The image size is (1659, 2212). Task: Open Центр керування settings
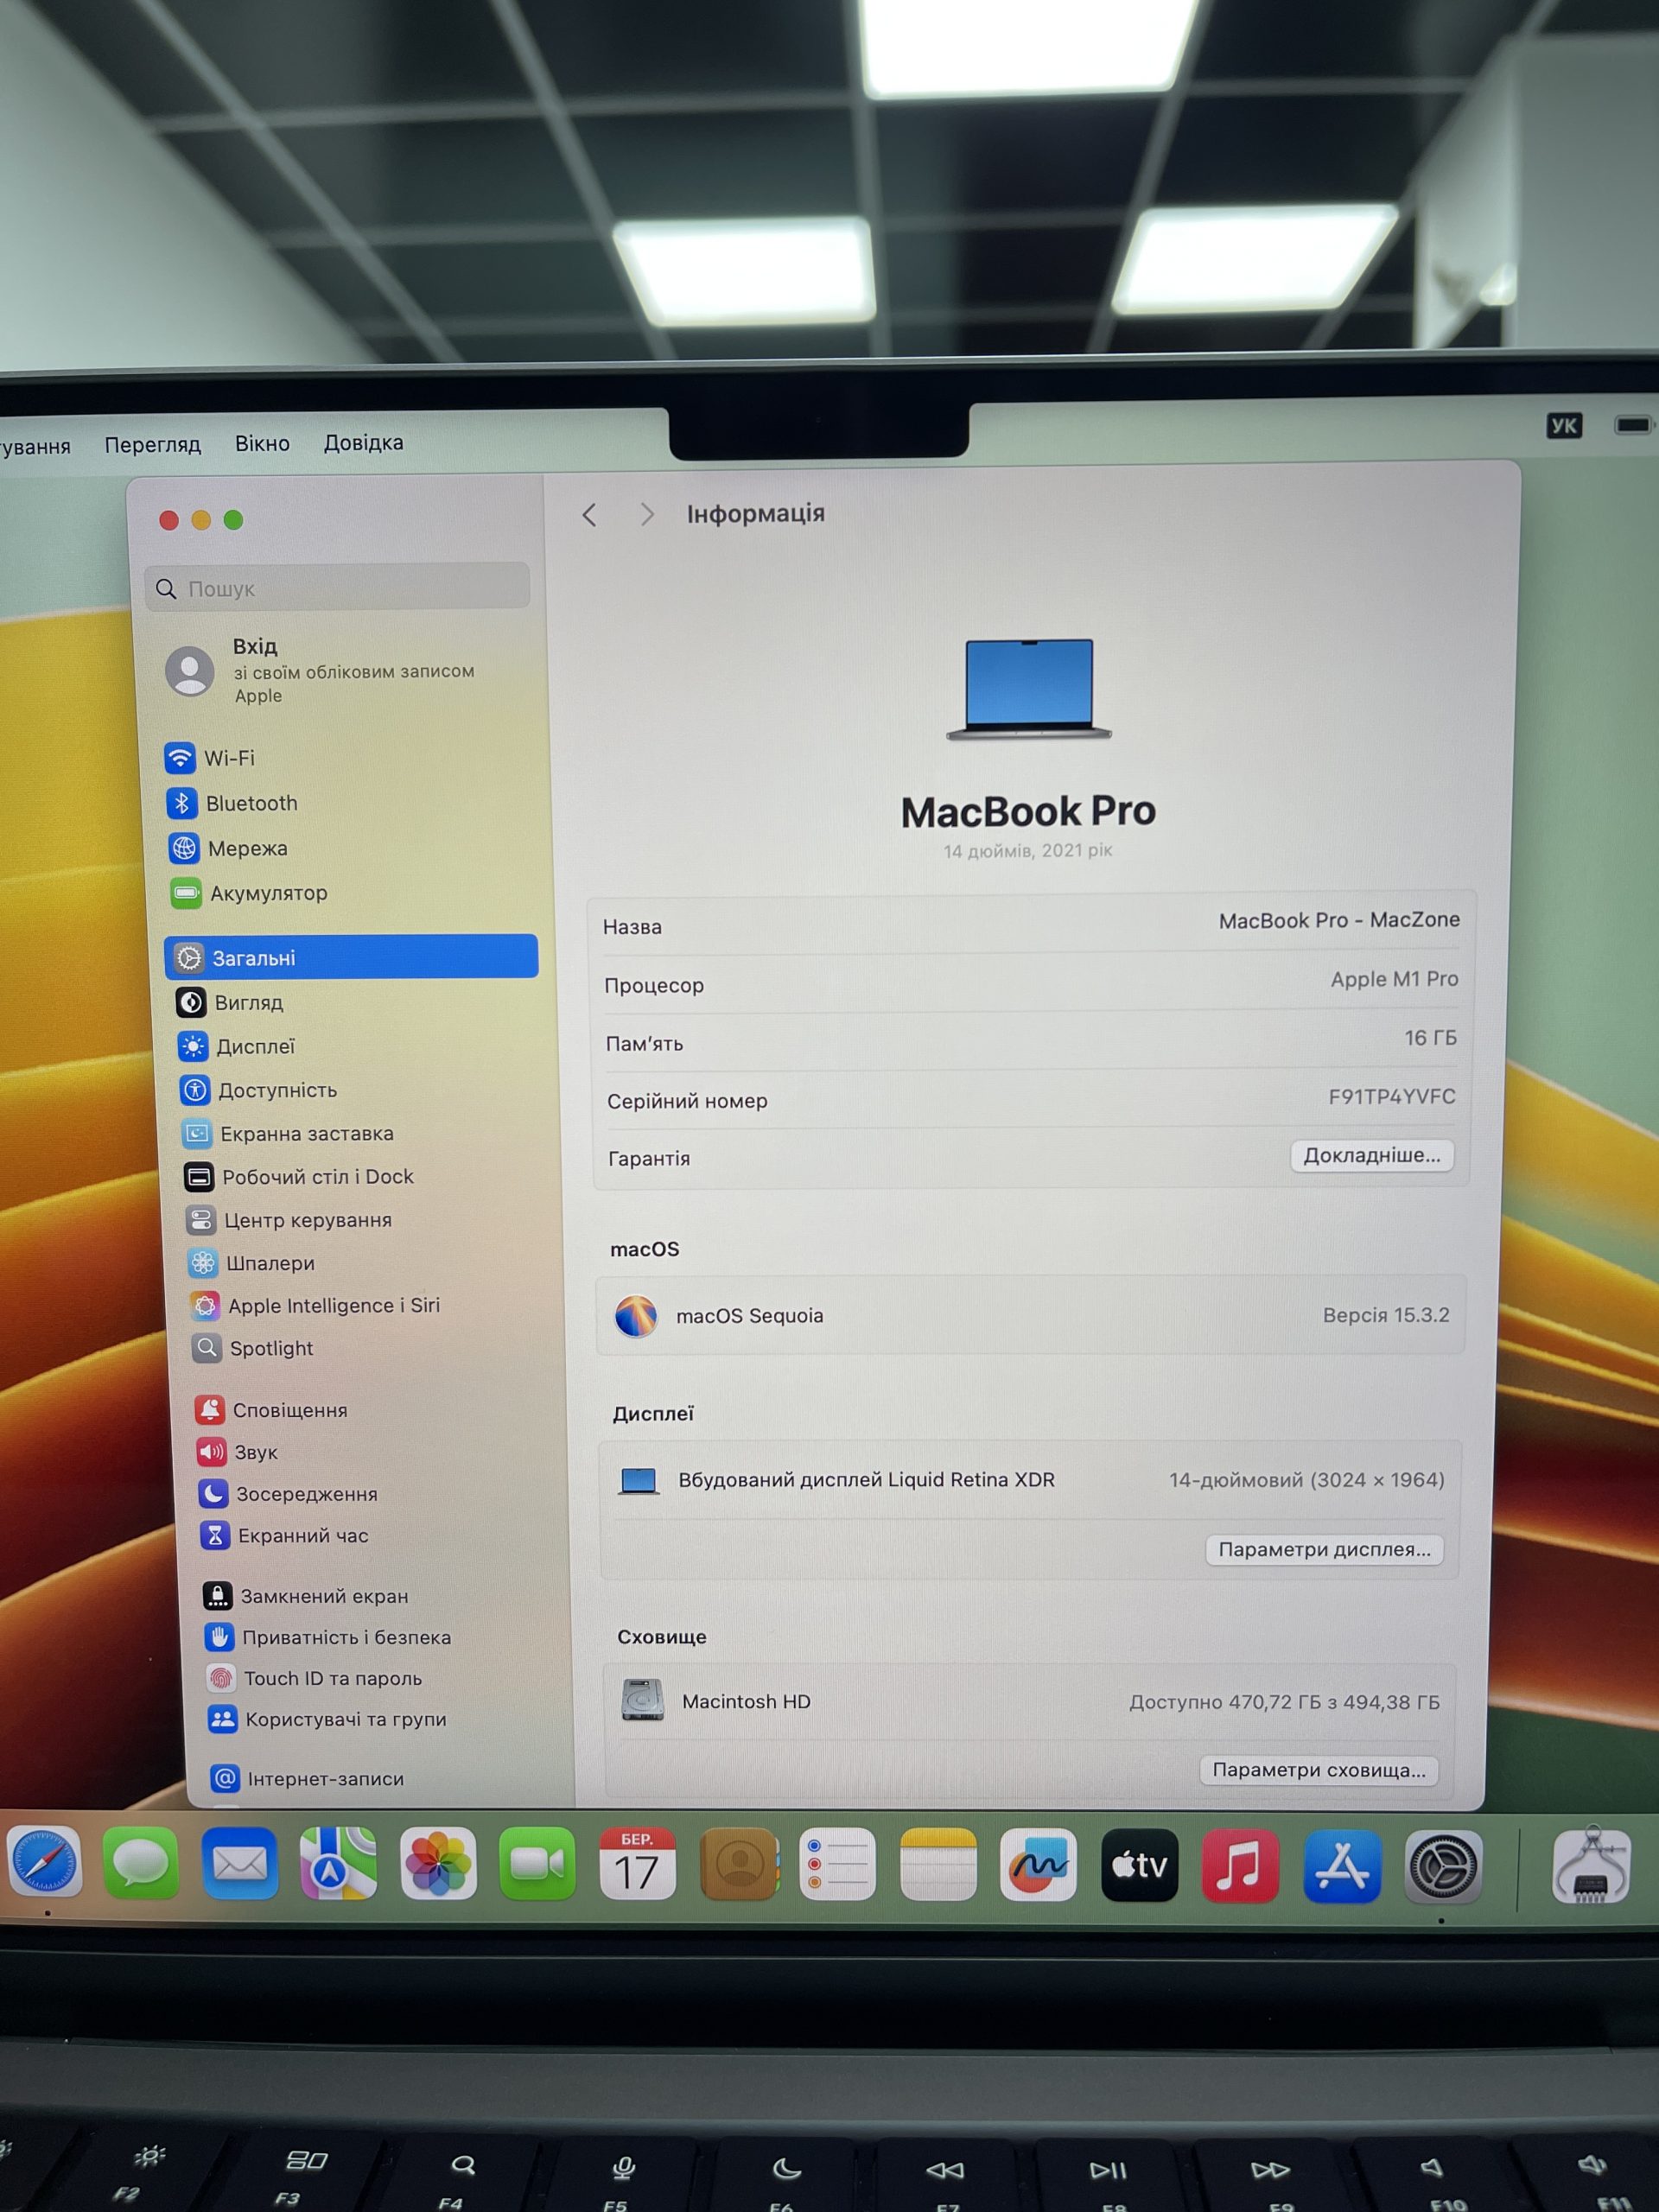point(289,1220)
